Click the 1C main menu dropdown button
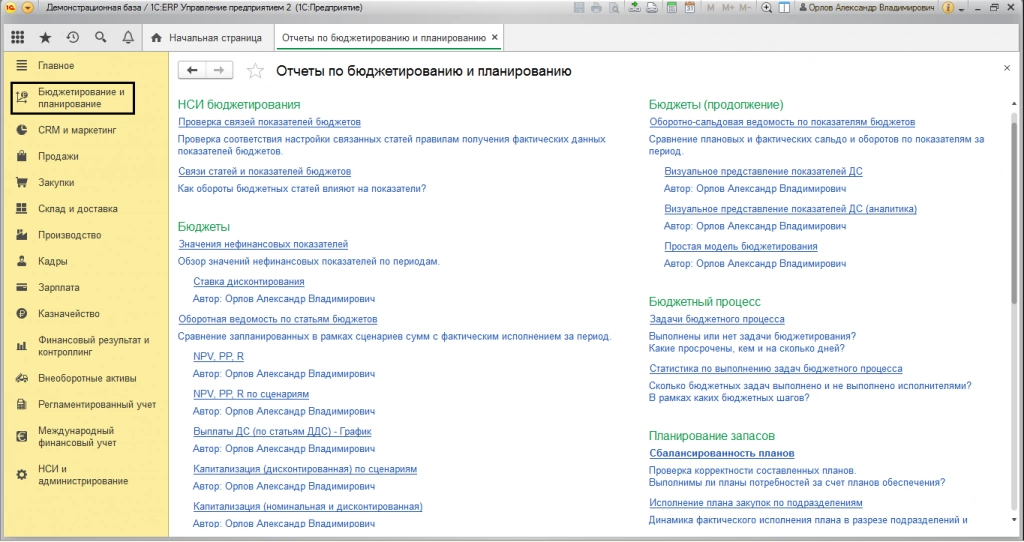The height and width of the screenshot is (542, 1024). [x=27, y=8]
